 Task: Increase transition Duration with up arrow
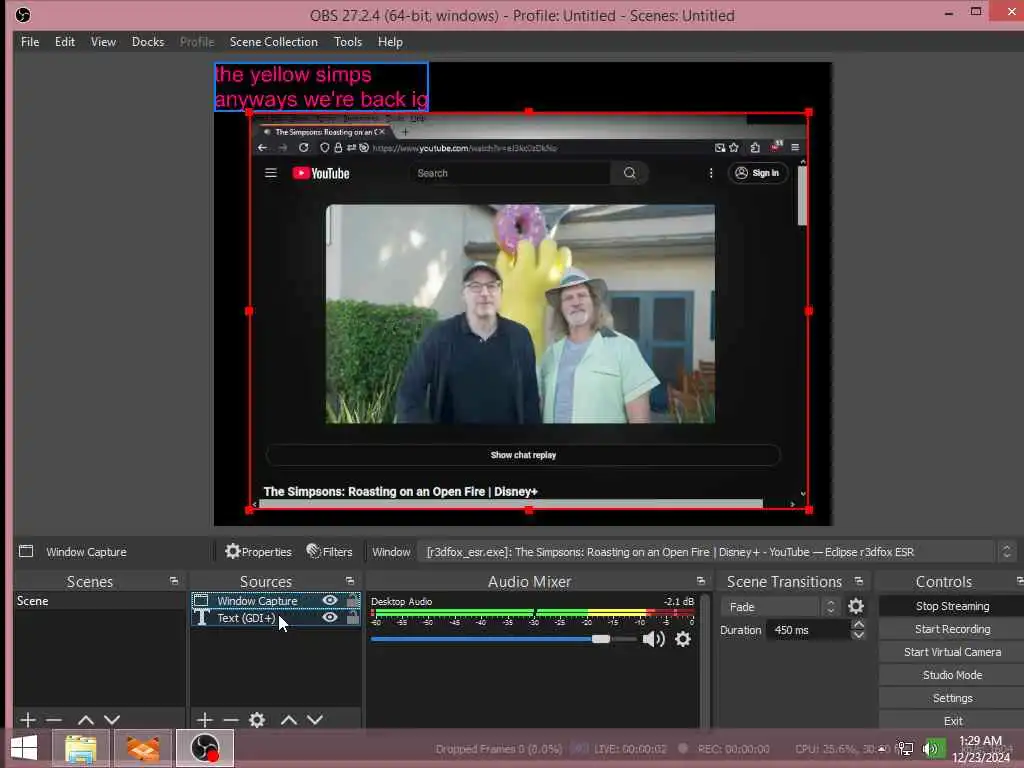point(859,624)
